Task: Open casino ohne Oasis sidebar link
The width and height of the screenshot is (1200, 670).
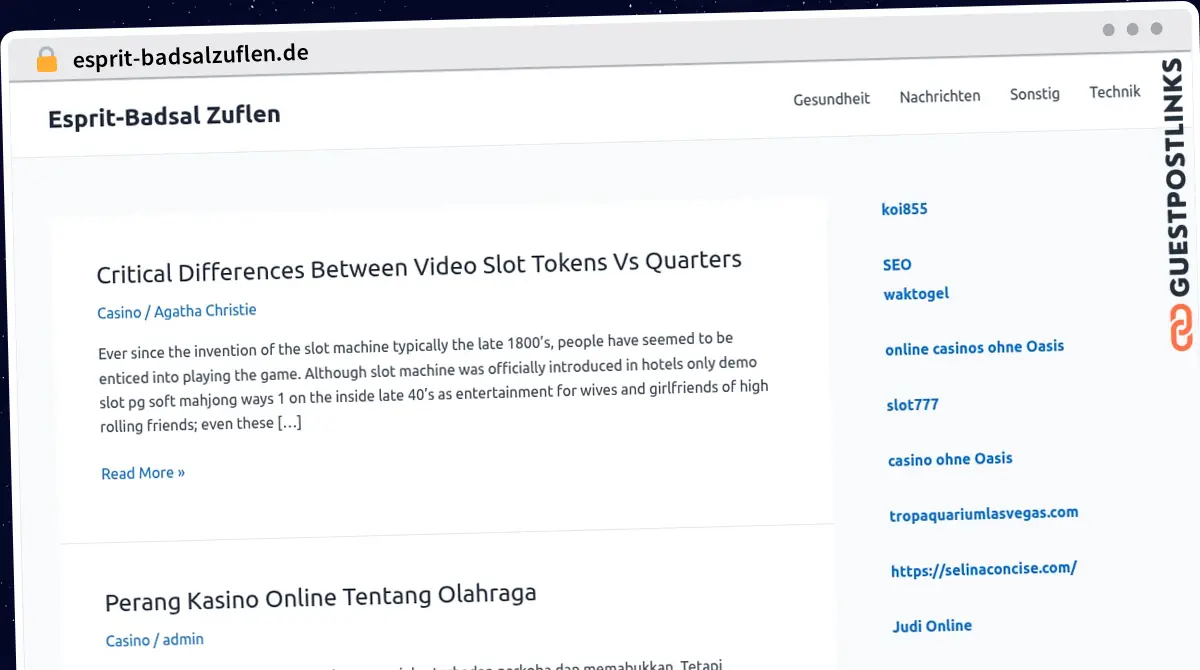Action: point(950,459)
